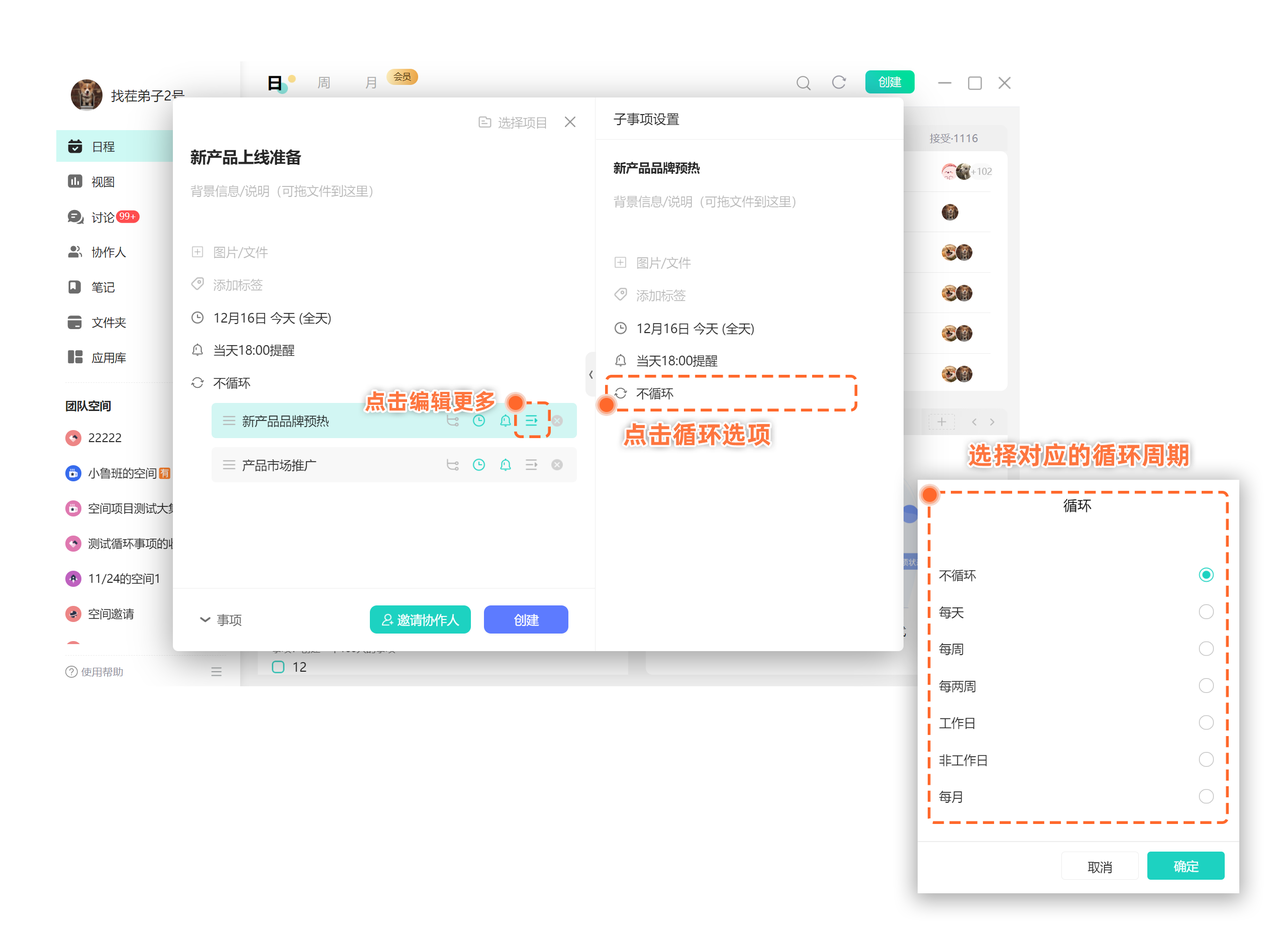The height and width of the screenshot is (938, 1280).
Task: Open the 应用库 sidebar item
Action: click(x=108, y=357)
